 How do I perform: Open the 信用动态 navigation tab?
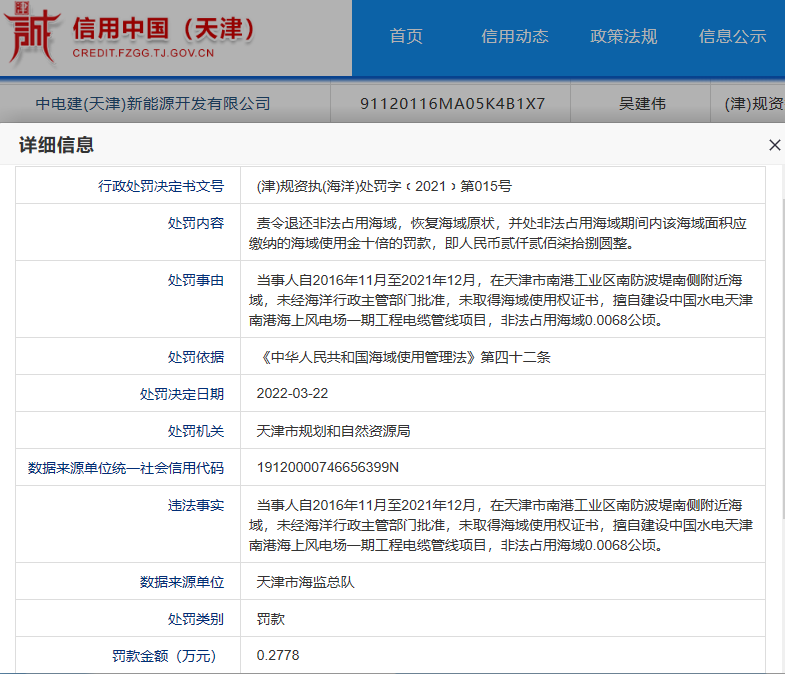coord(515,37)
